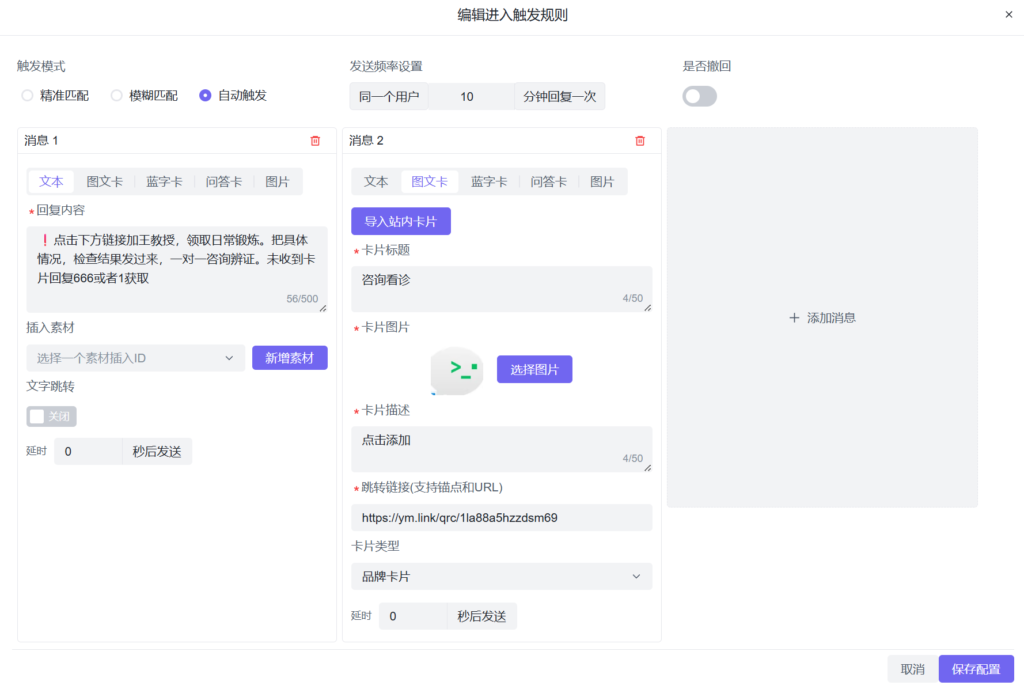
Task: Click the plus icon 添加消息
Action: pyautogui.click(x=795, y=318)
